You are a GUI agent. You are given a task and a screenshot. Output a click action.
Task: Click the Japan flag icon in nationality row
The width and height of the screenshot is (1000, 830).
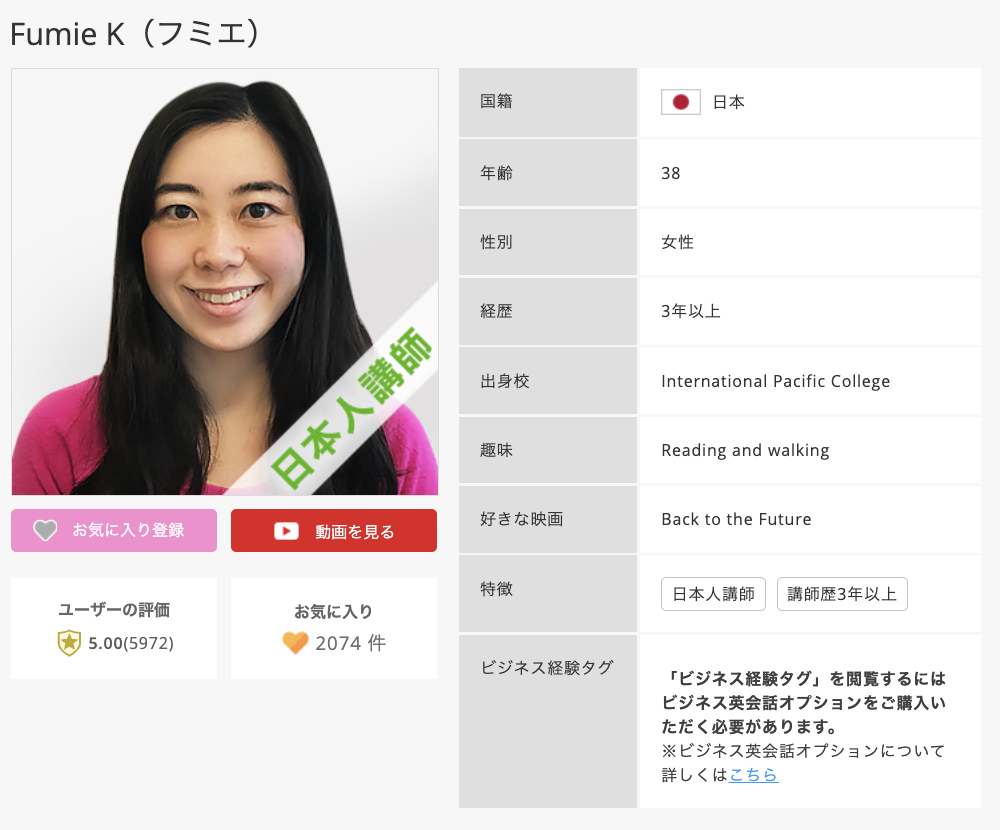(x=680, y=102)
